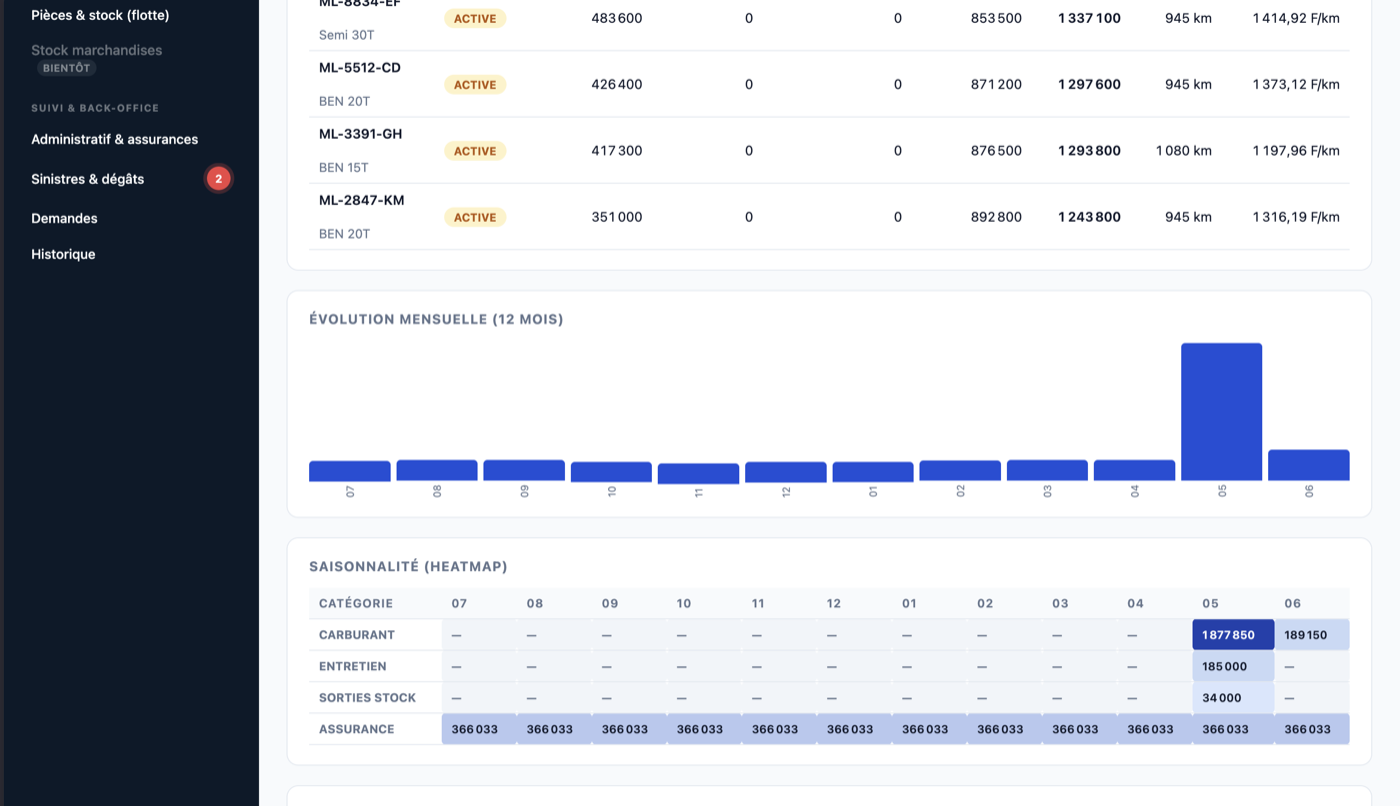Select the 892 800 amount

coord(996,217)
